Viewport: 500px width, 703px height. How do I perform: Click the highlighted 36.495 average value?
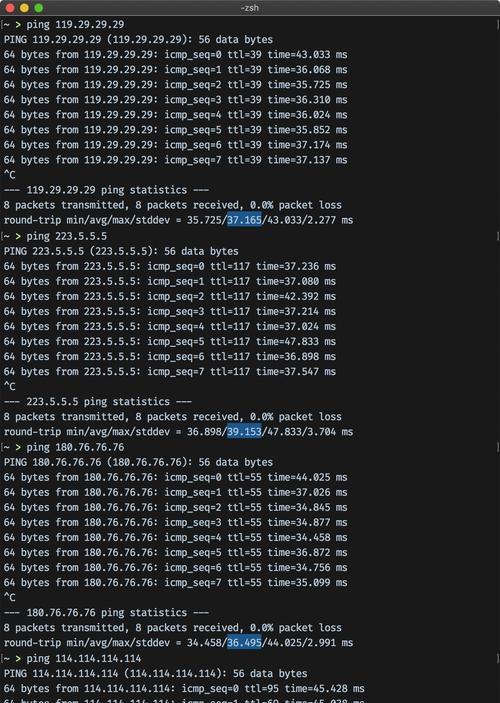(x=244, y=643)
